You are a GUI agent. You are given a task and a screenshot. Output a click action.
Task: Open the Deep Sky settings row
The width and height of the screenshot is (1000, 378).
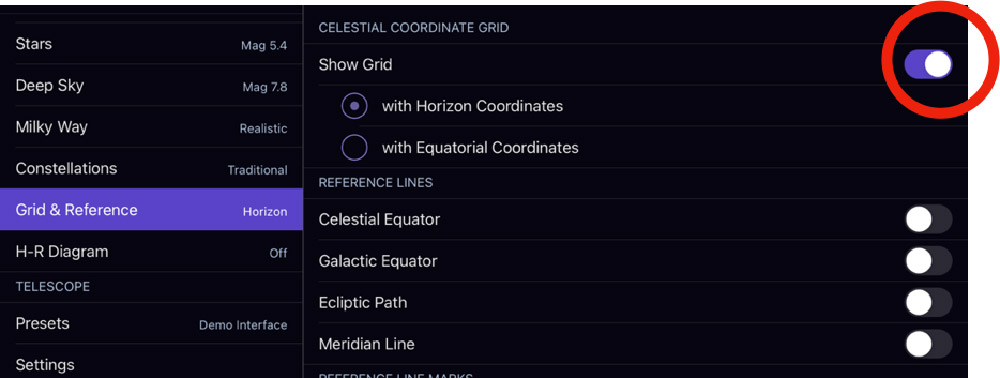[x=151, y=85]
